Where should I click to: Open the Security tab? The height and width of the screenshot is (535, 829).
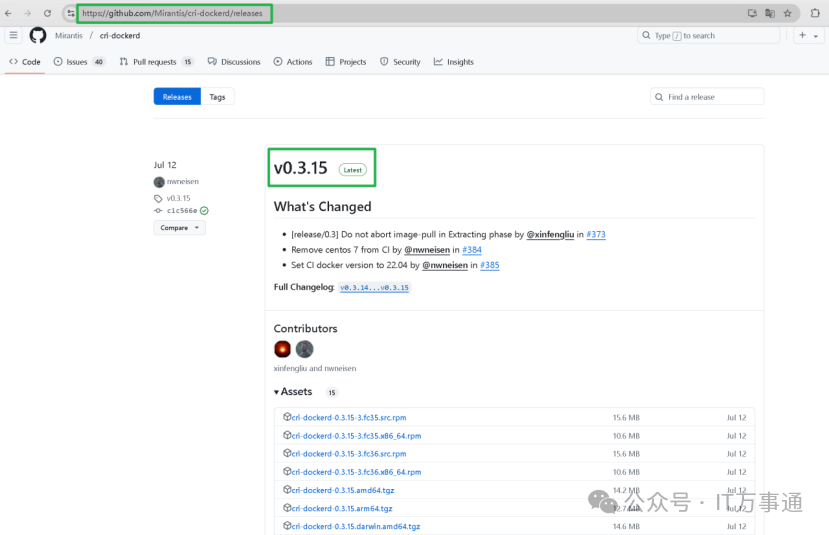pos(400,62)
